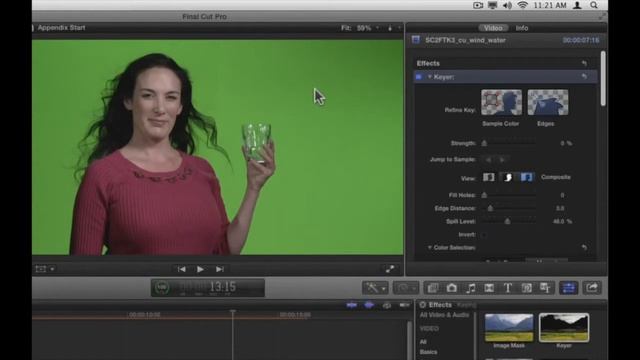This screenshot has width=640, height=360.
Task: Toggle viewer full-screen playback icon
Action: point(390,269)
